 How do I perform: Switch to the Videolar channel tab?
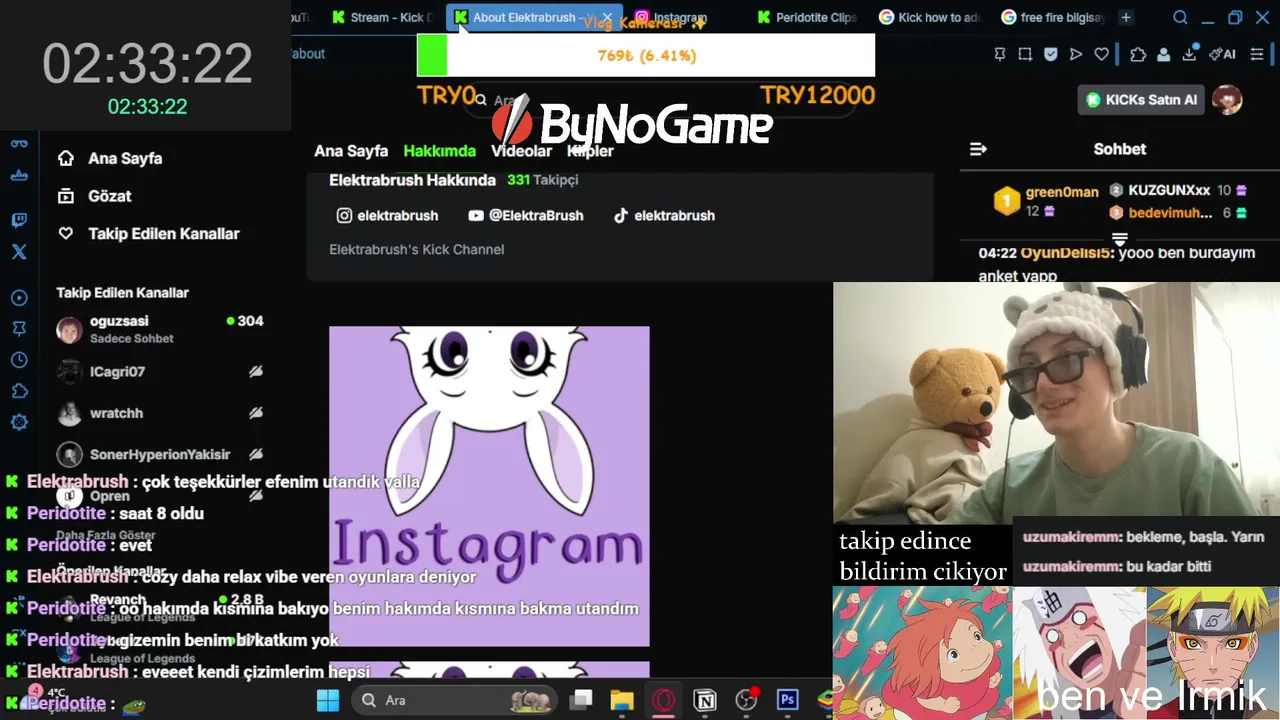[x=521, y=151]
